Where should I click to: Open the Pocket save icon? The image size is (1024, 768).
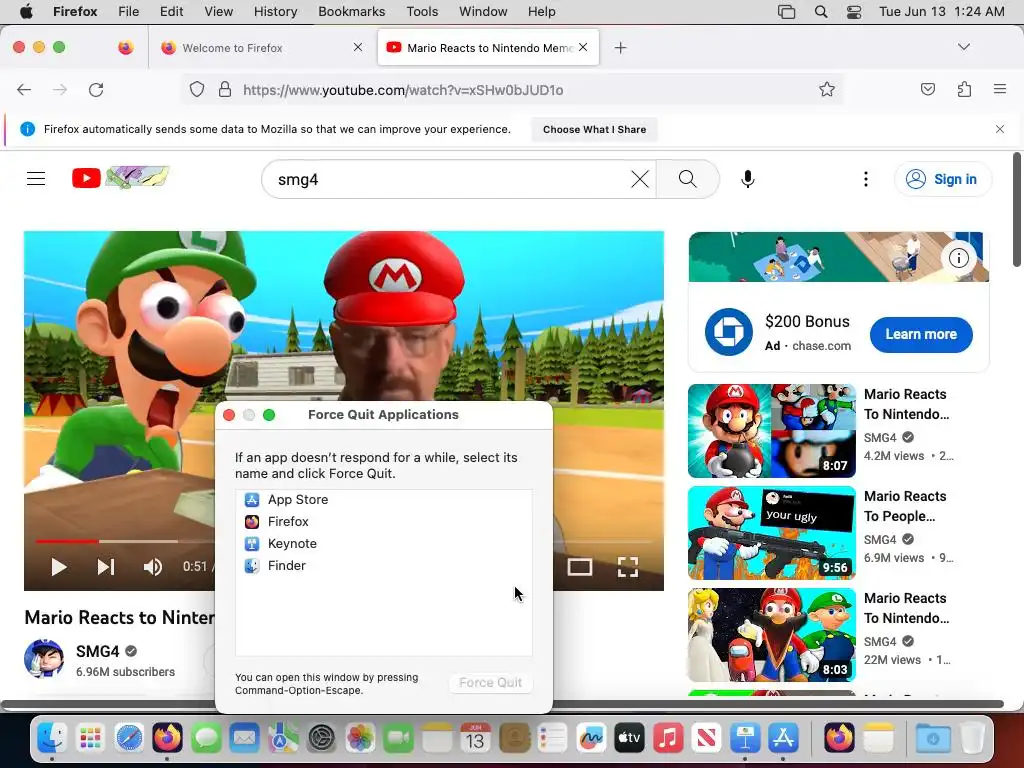[x=927, y=89]
